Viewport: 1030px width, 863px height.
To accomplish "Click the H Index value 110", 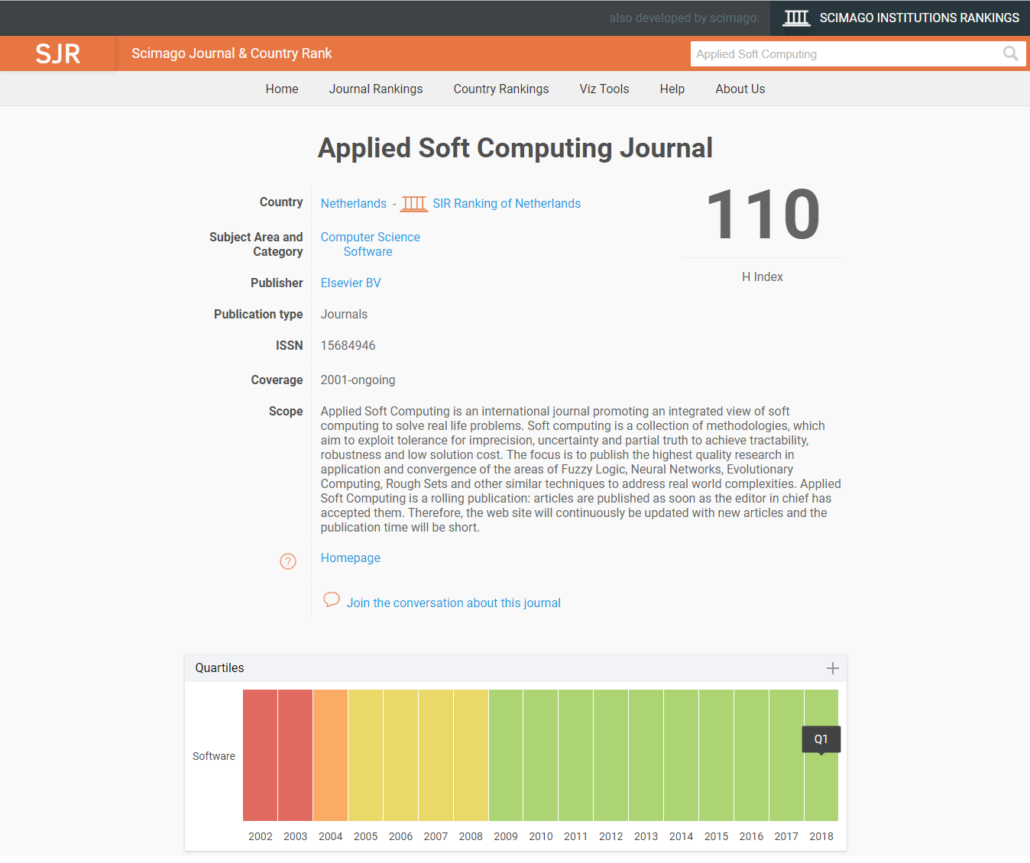I will 763,214.
